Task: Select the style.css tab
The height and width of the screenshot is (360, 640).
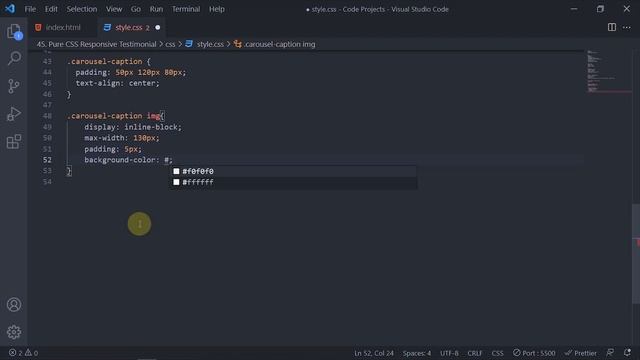Action: click(x=128, y=27)
